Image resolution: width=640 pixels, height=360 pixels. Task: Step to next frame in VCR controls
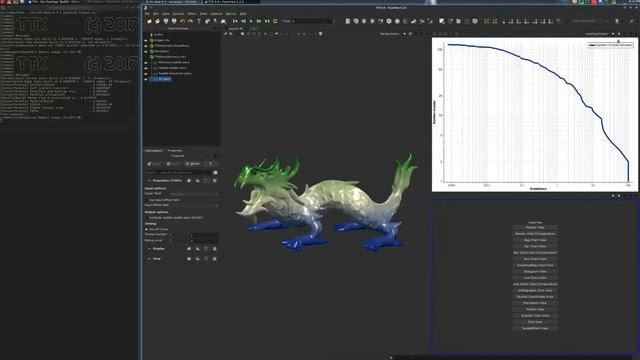(x=259, y=21)
